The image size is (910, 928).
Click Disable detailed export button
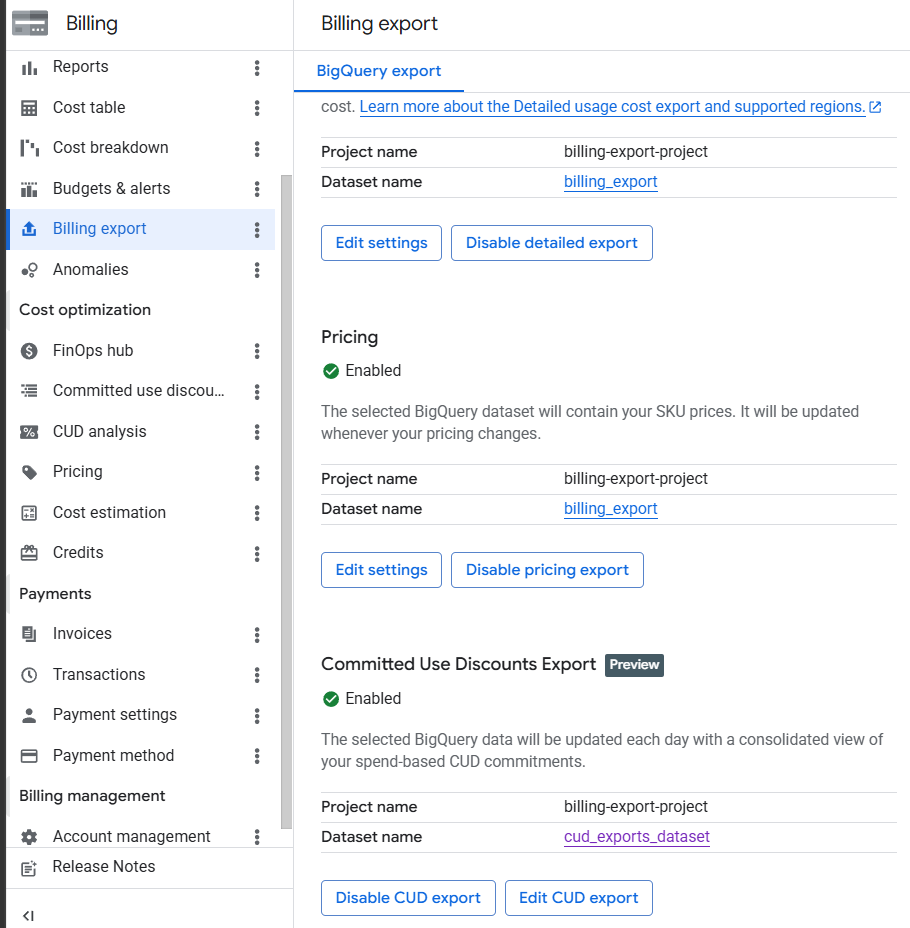tap(551, 243)
